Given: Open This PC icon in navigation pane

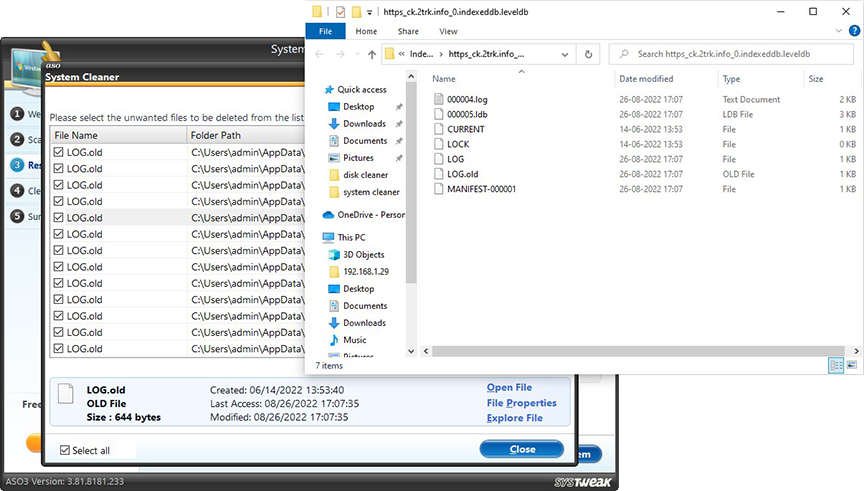Looking at the screenshot, I should [328, 238].
